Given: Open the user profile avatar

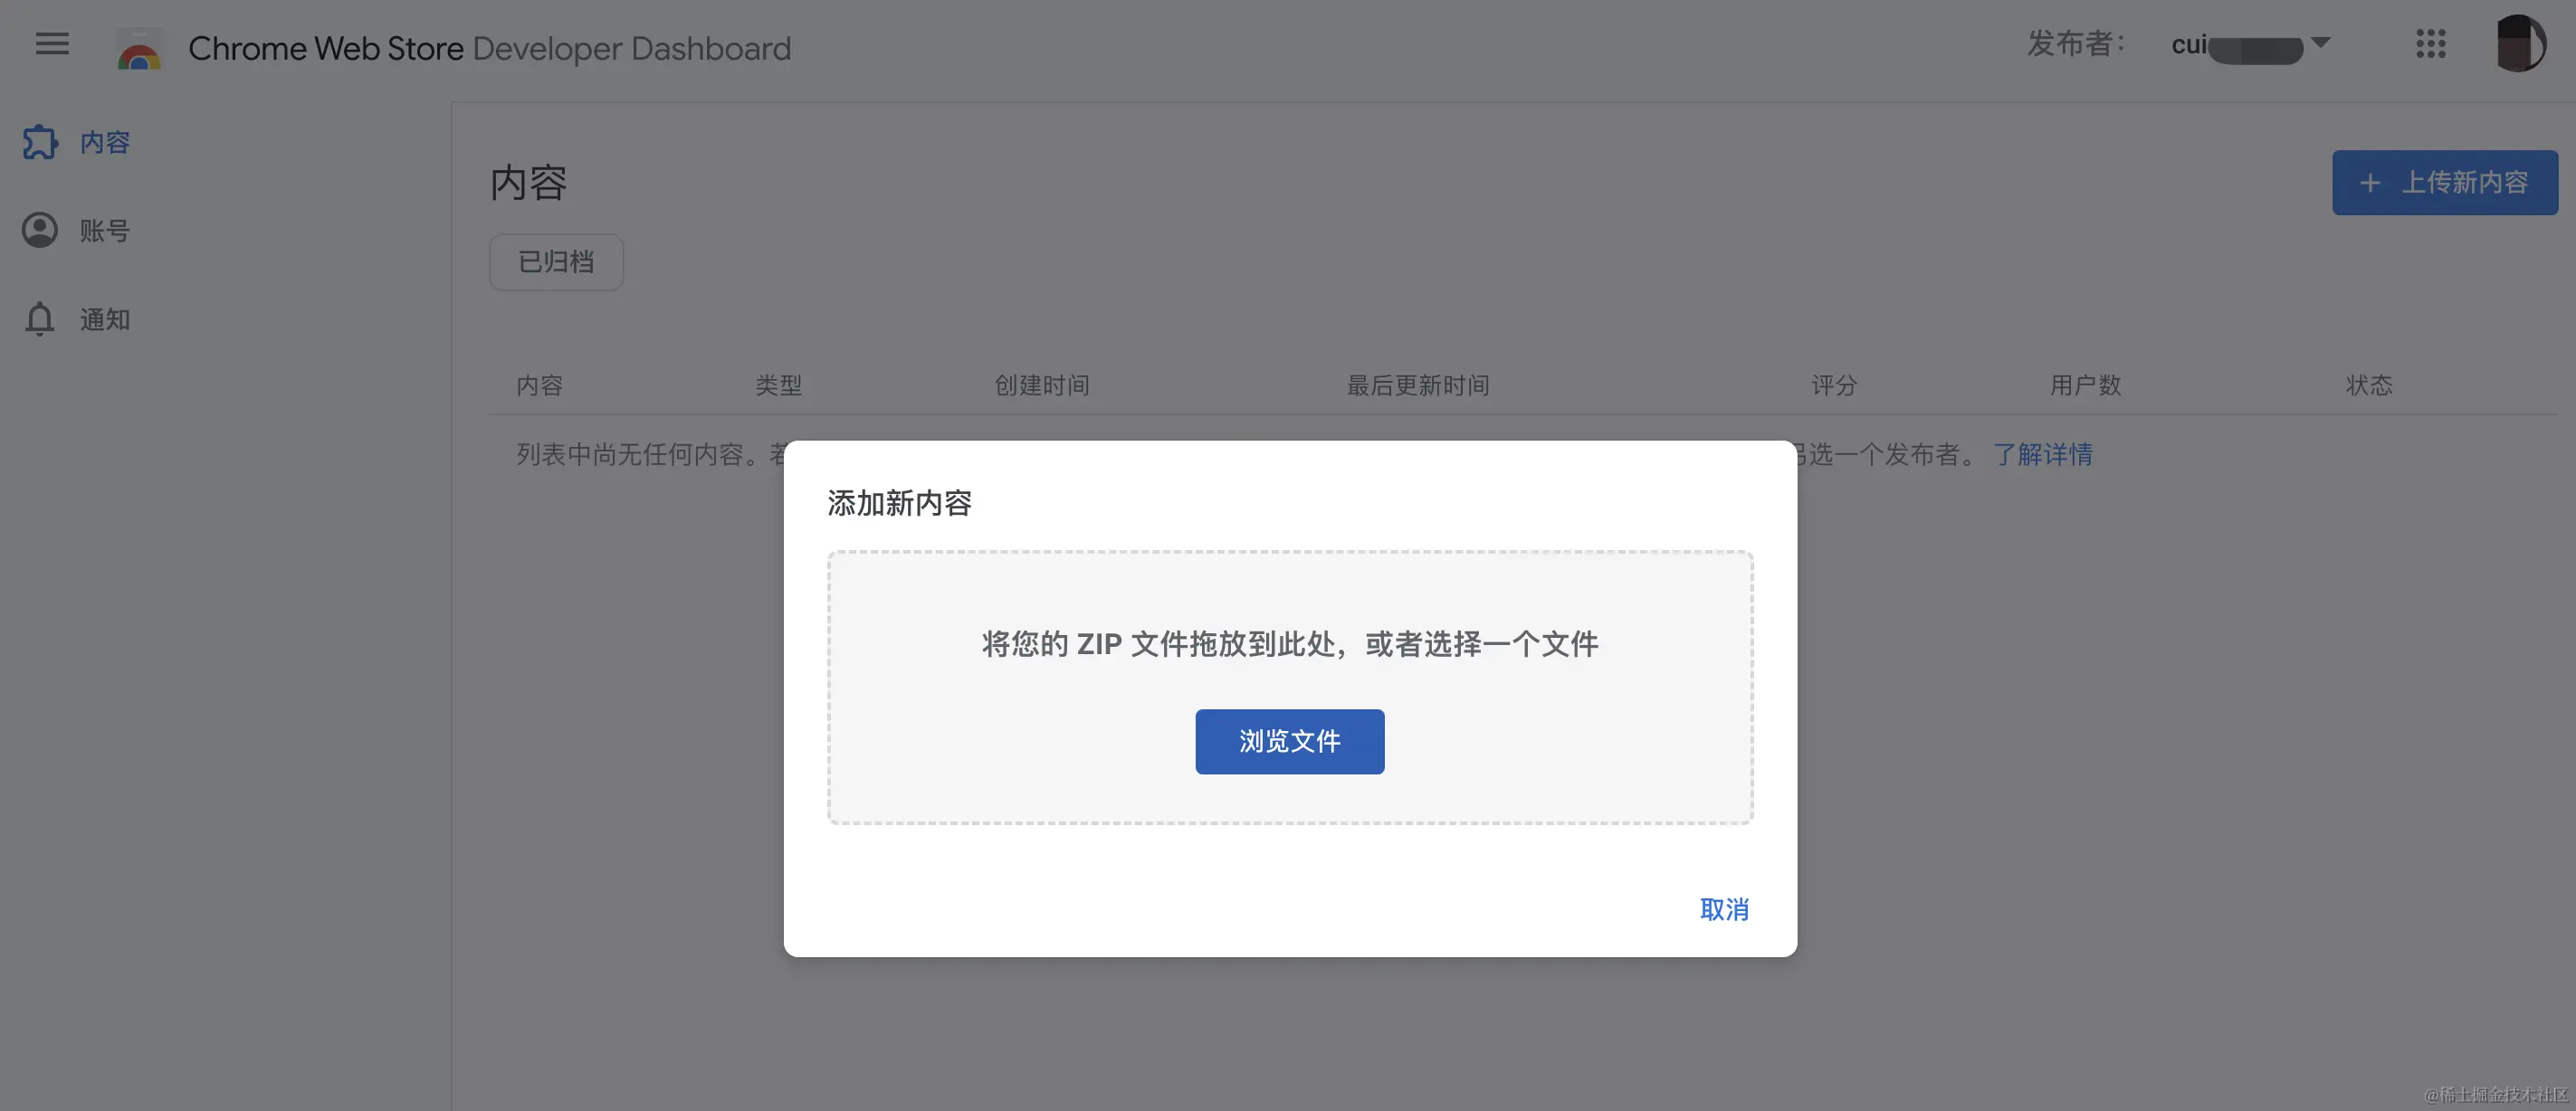Looking at the screenshot, I should [2520, 44].
